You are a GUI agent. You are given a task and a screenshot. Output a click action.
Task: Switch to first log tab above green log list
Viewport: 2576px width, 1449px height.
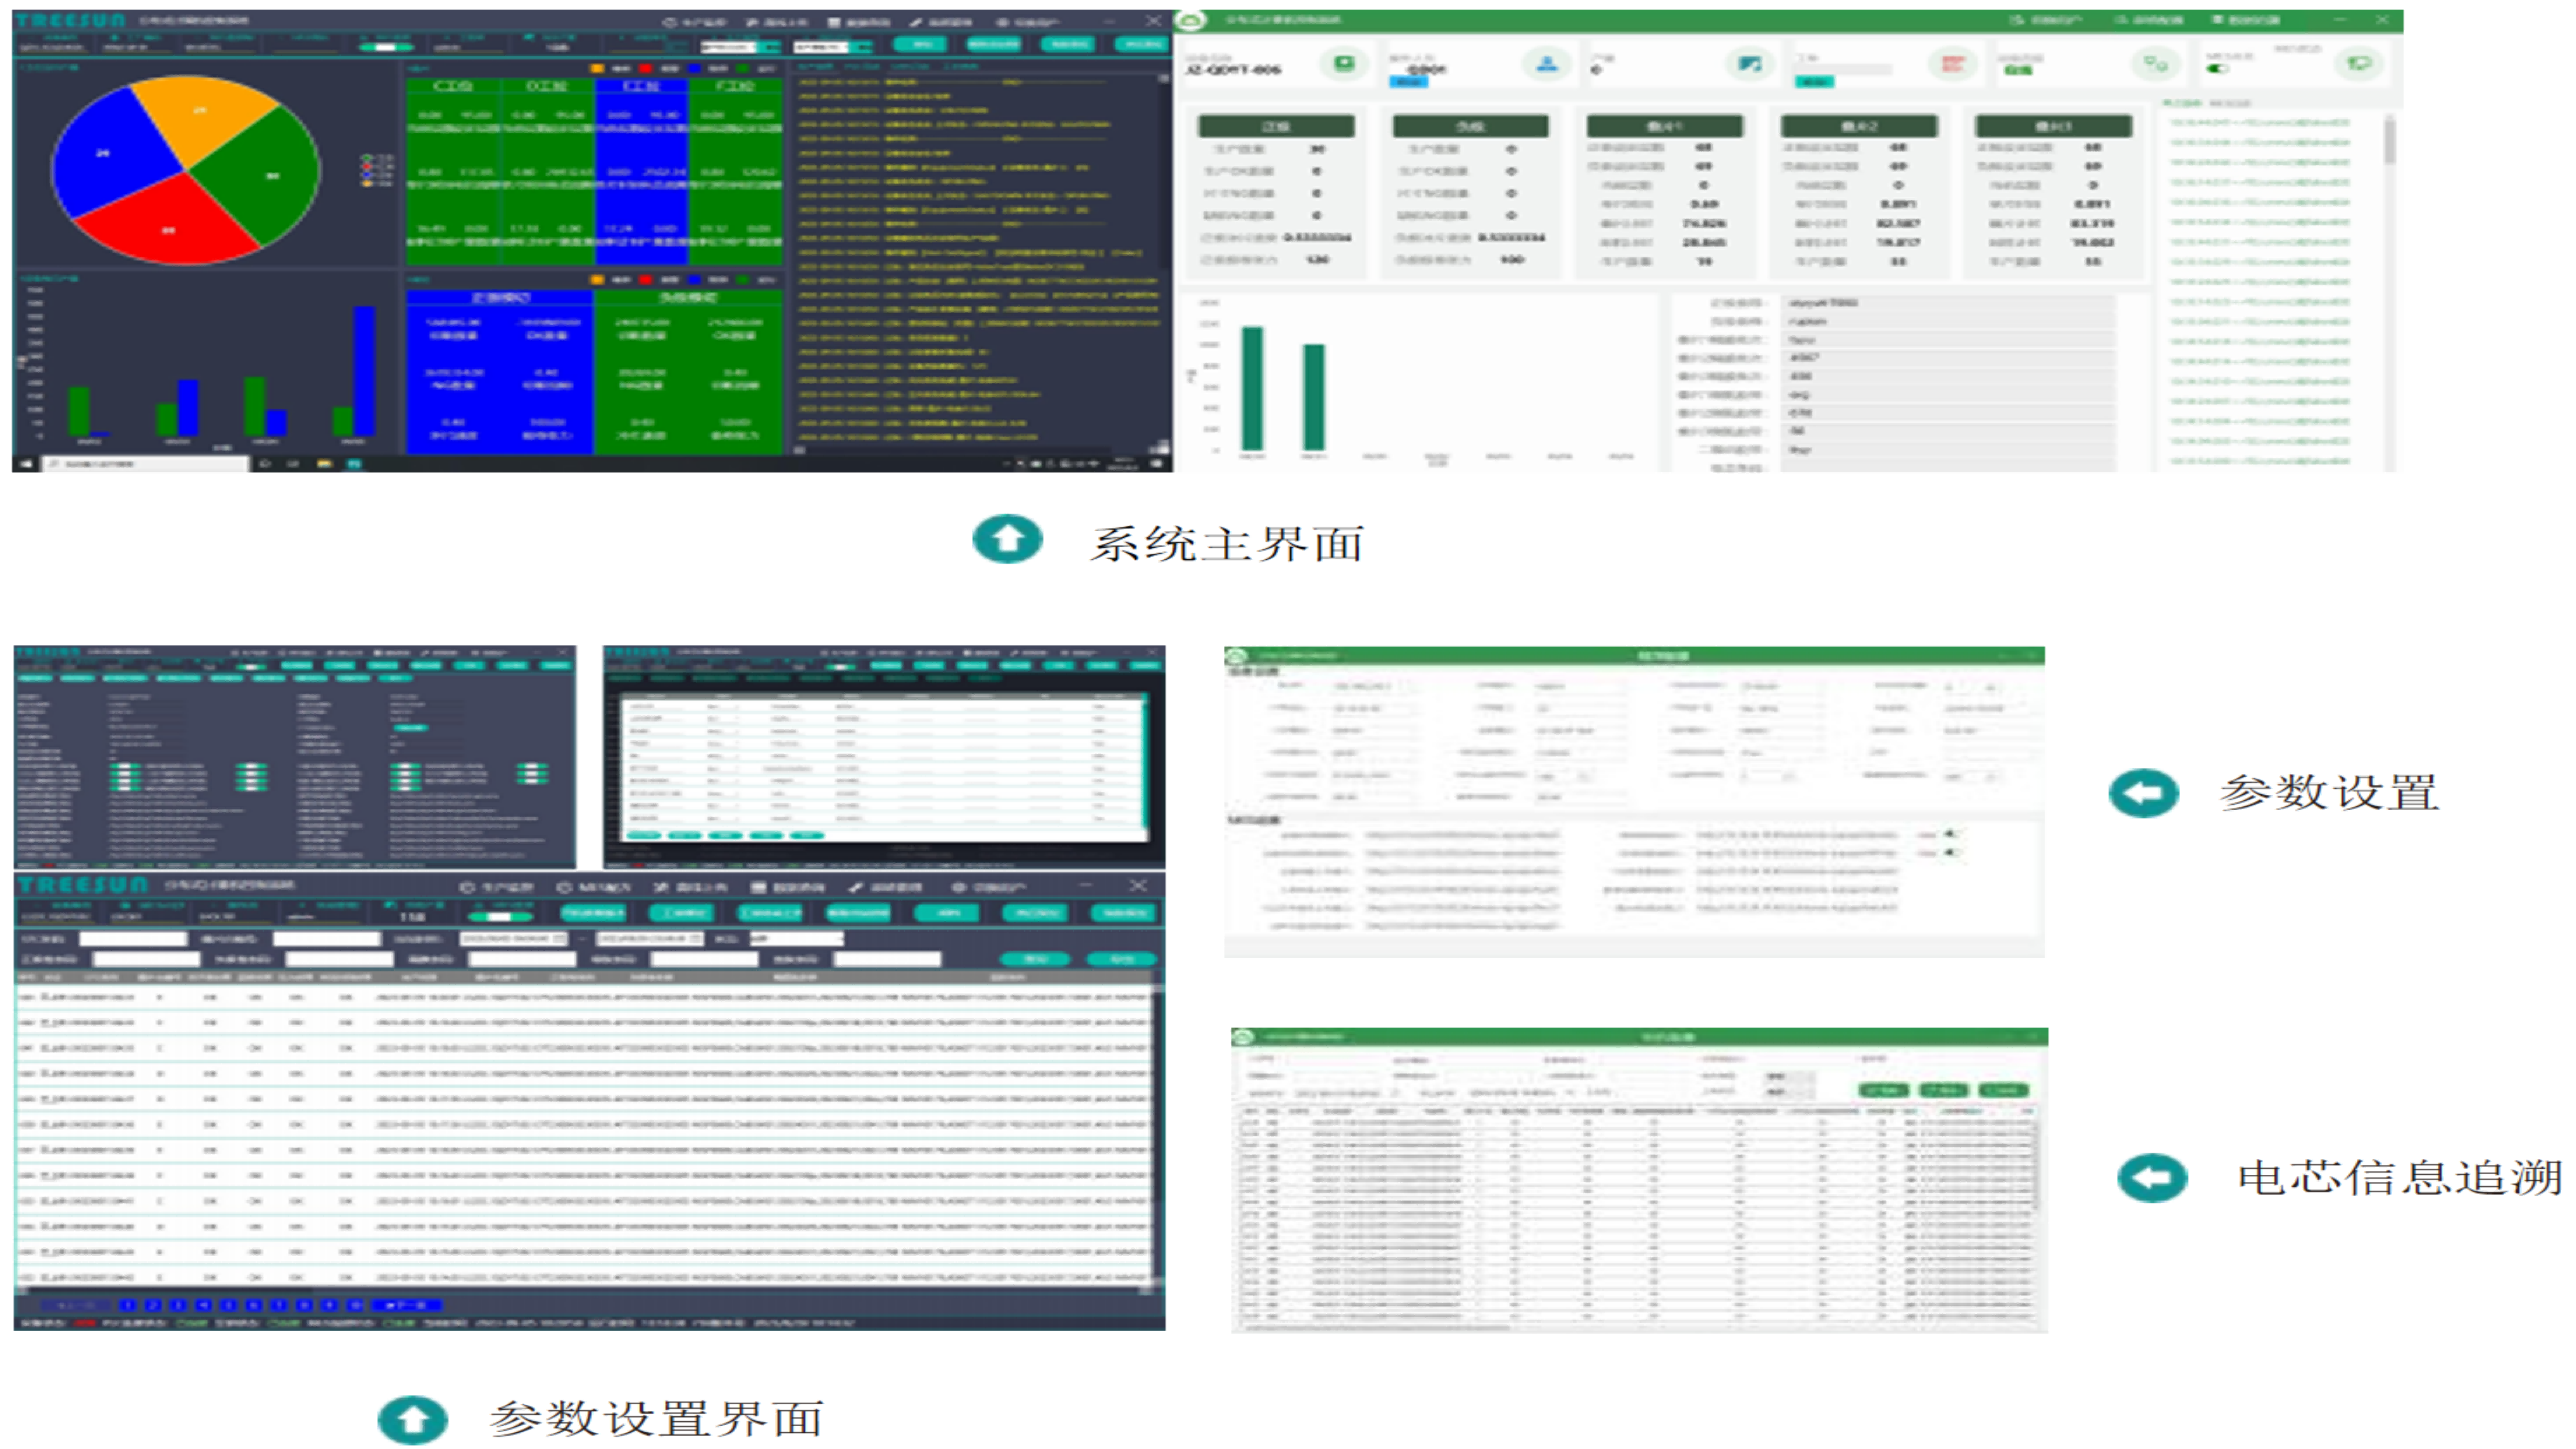2182,103
